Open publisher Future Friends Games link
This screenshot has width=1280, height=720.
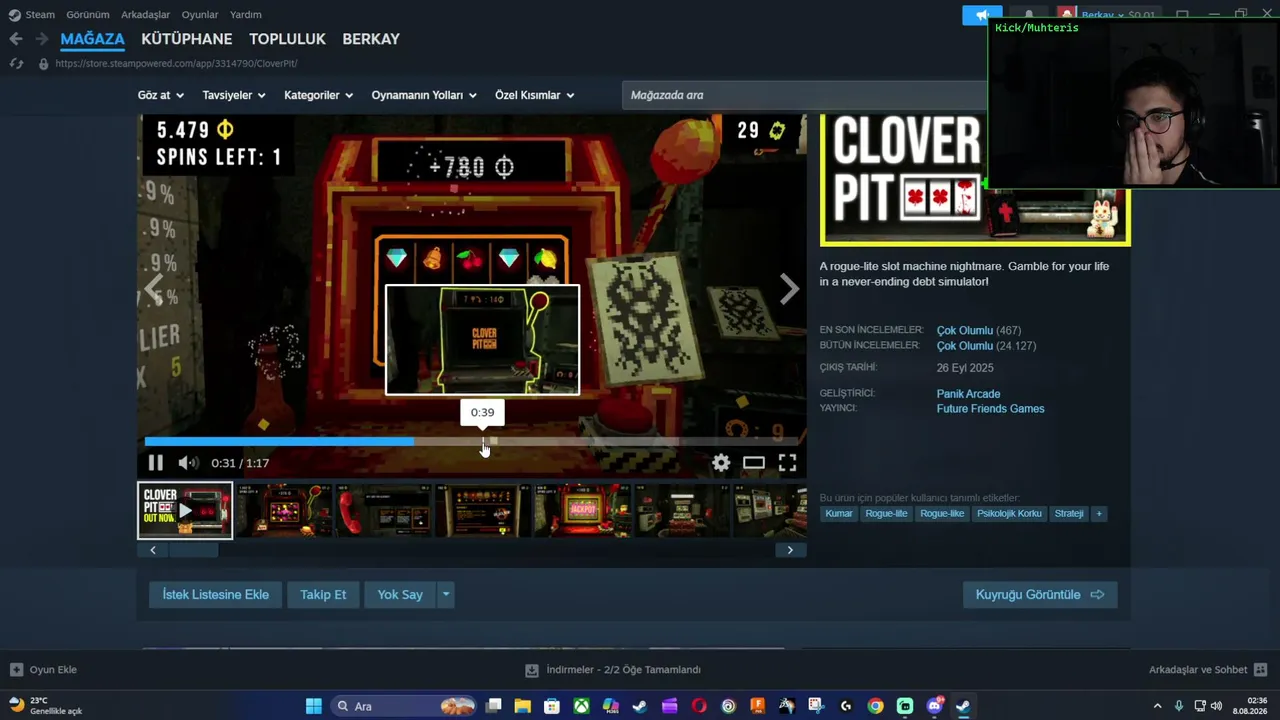990,409
